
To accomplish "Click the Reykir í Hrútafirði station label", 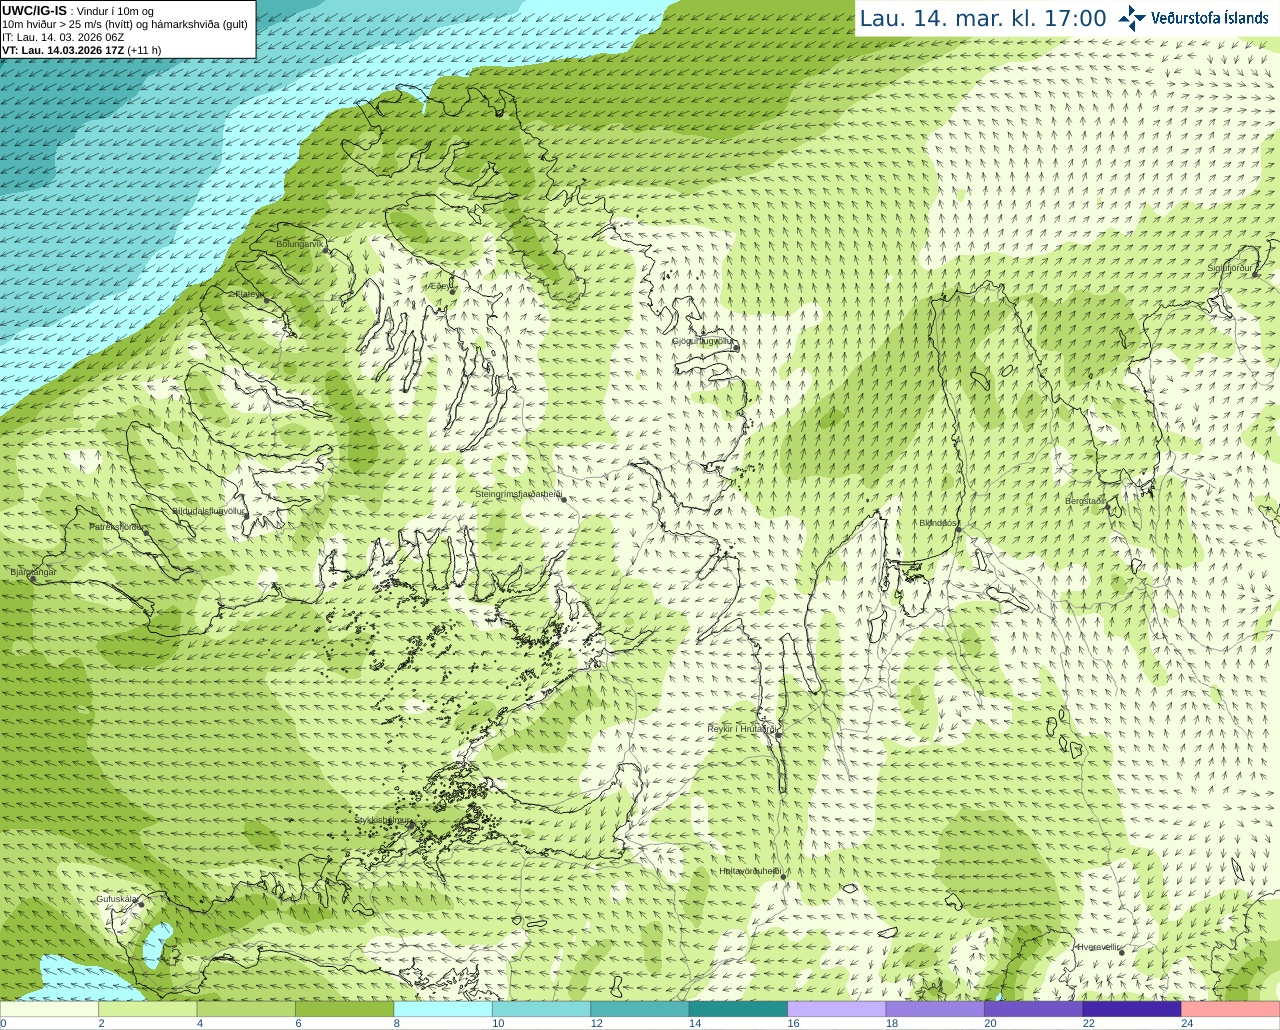I will pyautogui.click(x=742, y=729).
